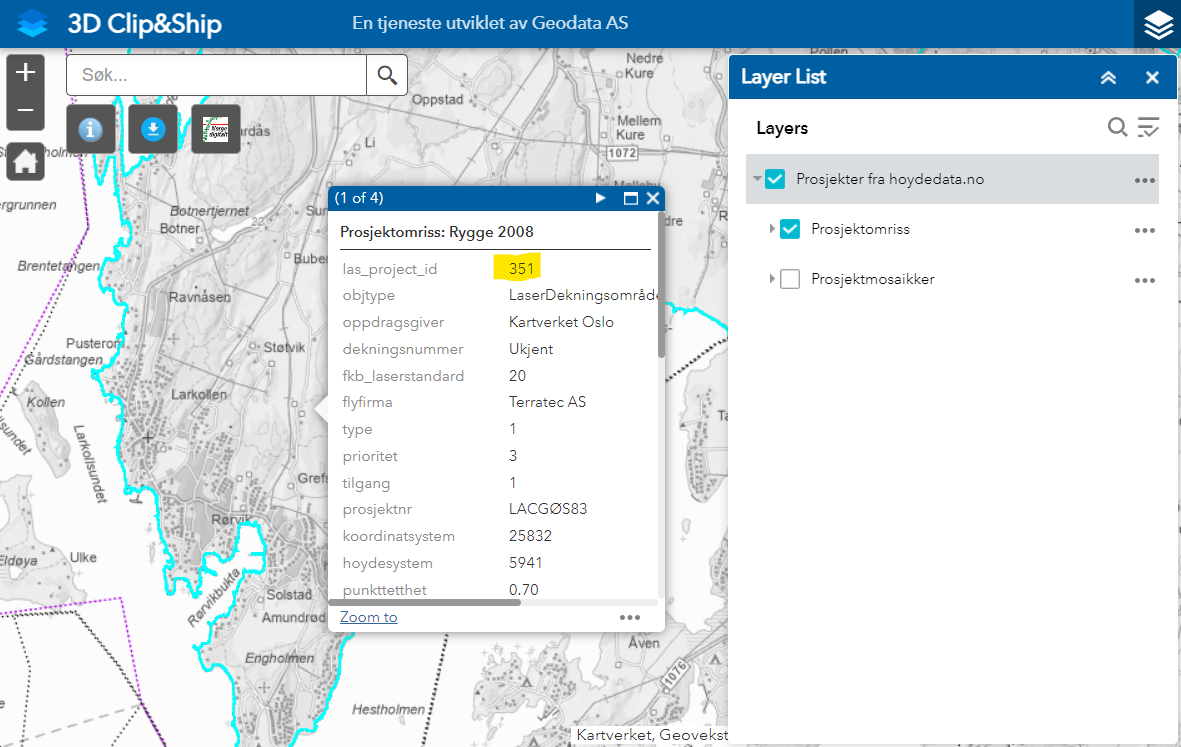Click the LACGØS83 prosjektnr value

click(x=548, y=509)
